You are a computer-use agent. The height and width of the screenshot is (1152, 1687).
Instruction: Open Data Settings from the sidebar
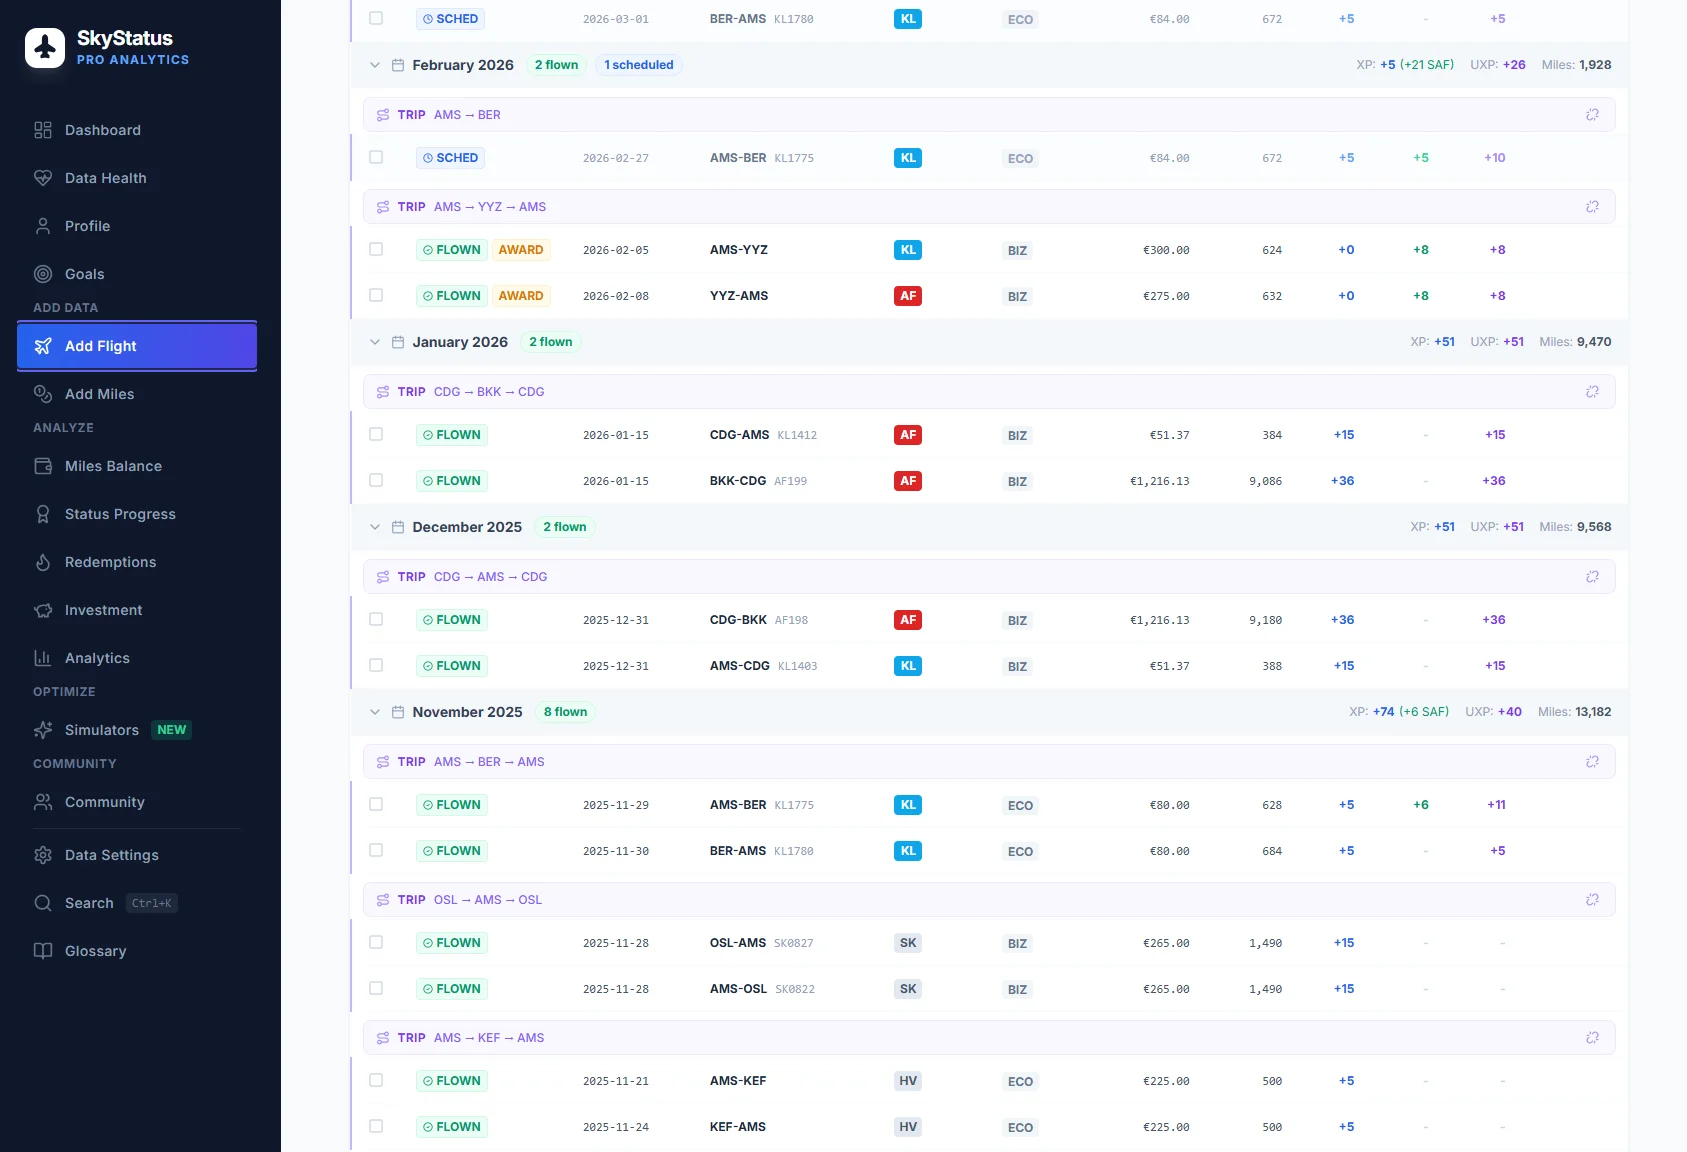(111, 855)
